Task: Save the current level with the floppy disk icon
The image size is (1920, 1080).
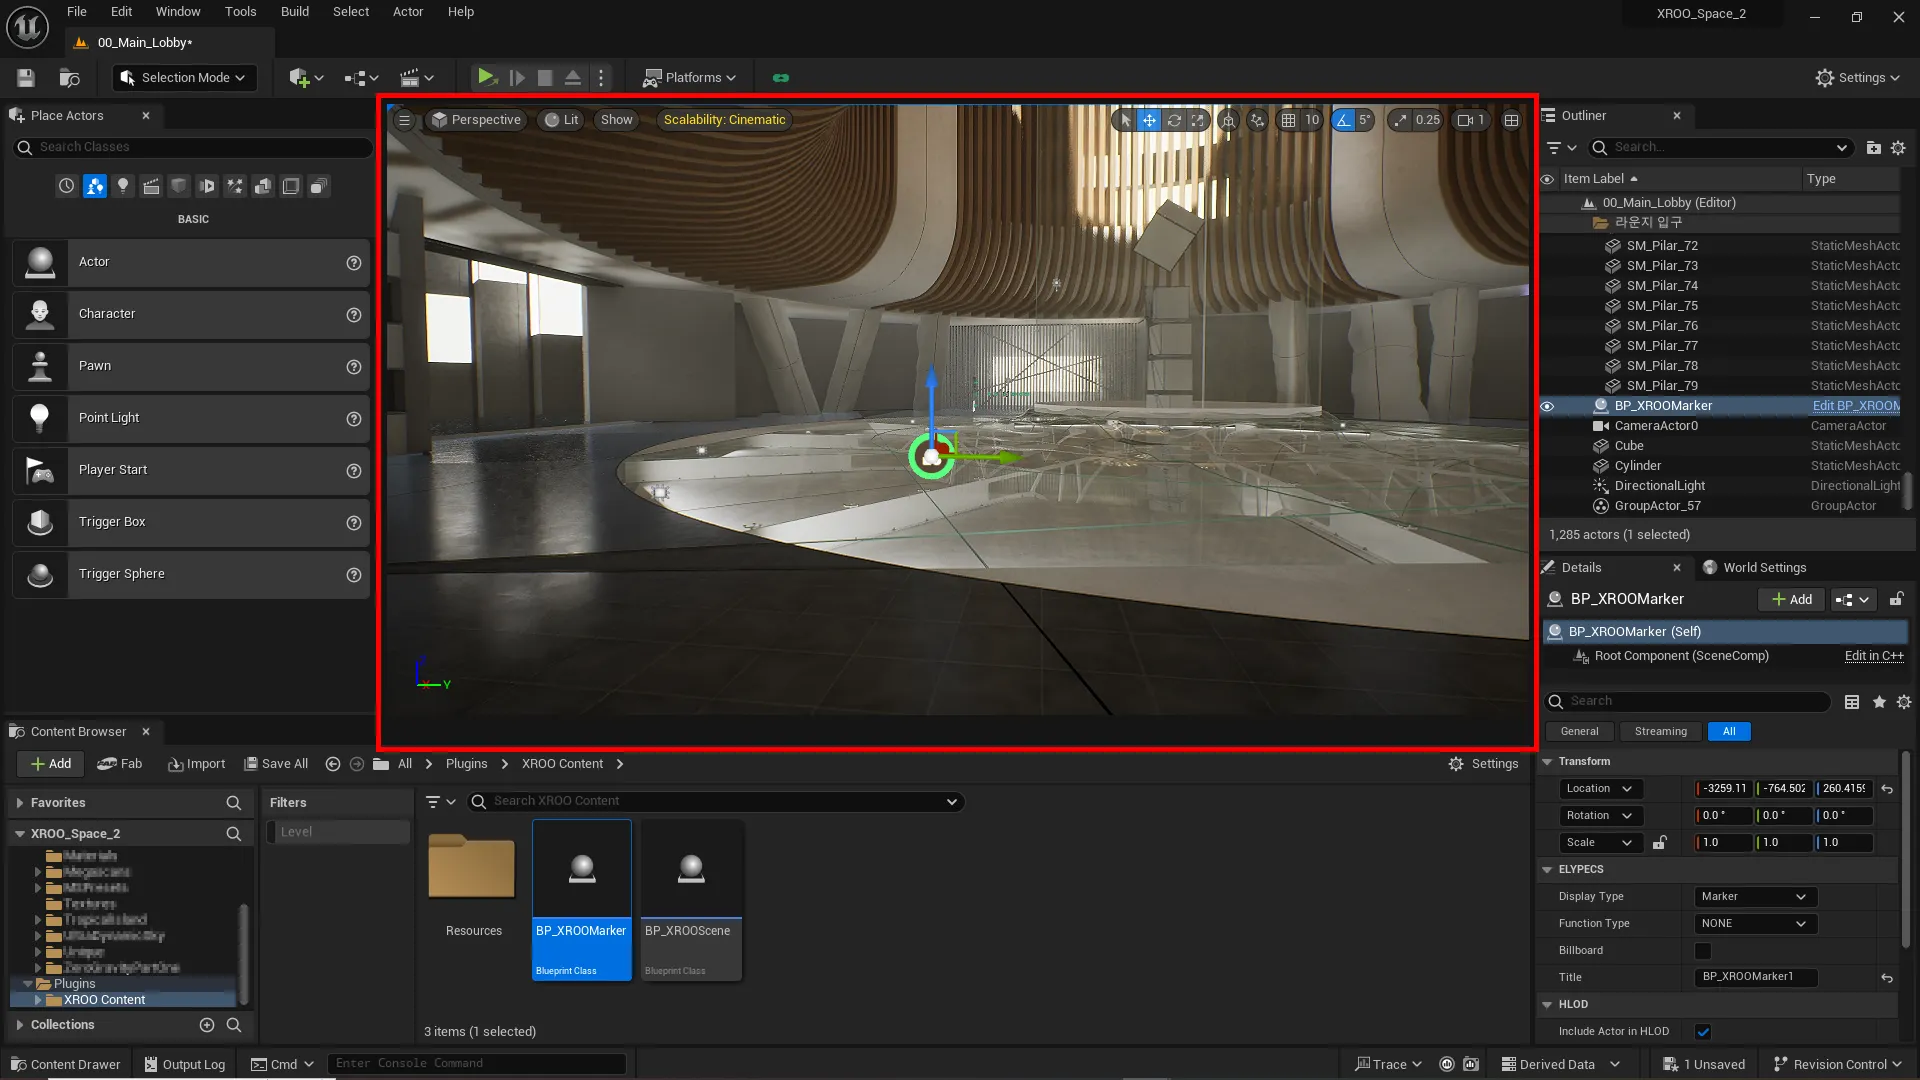Action: pyautogui.click(x=26, y=78)
